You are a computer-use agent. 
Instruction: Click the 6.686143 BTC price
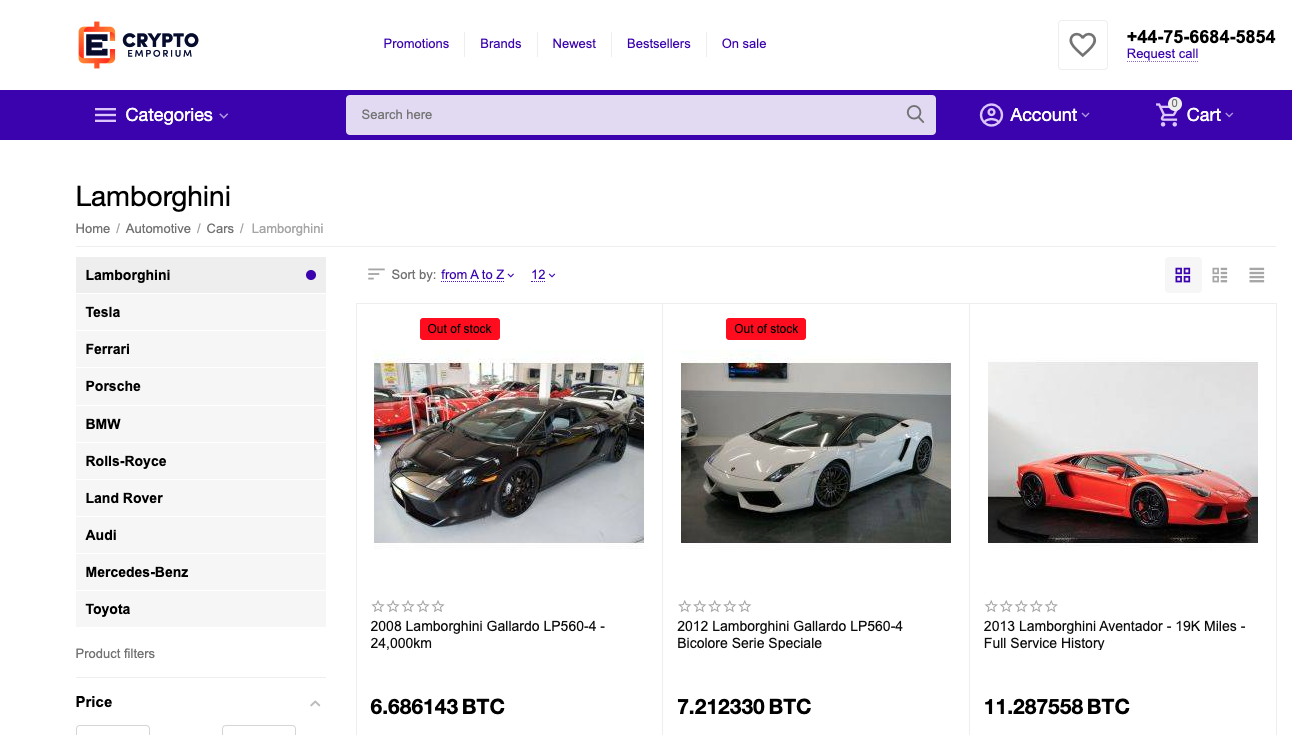coord(437,707)
